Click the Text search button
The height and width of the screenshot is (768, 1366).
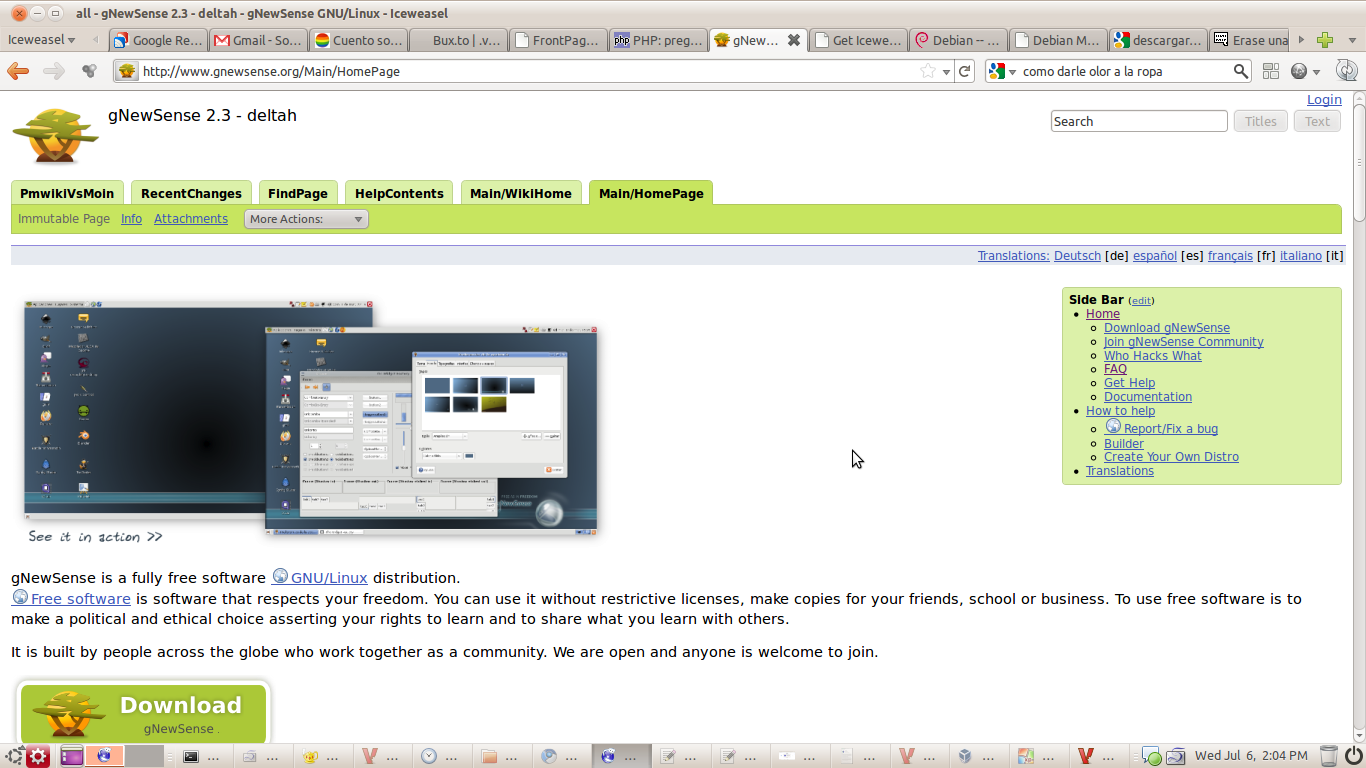tap(1317, 121)
